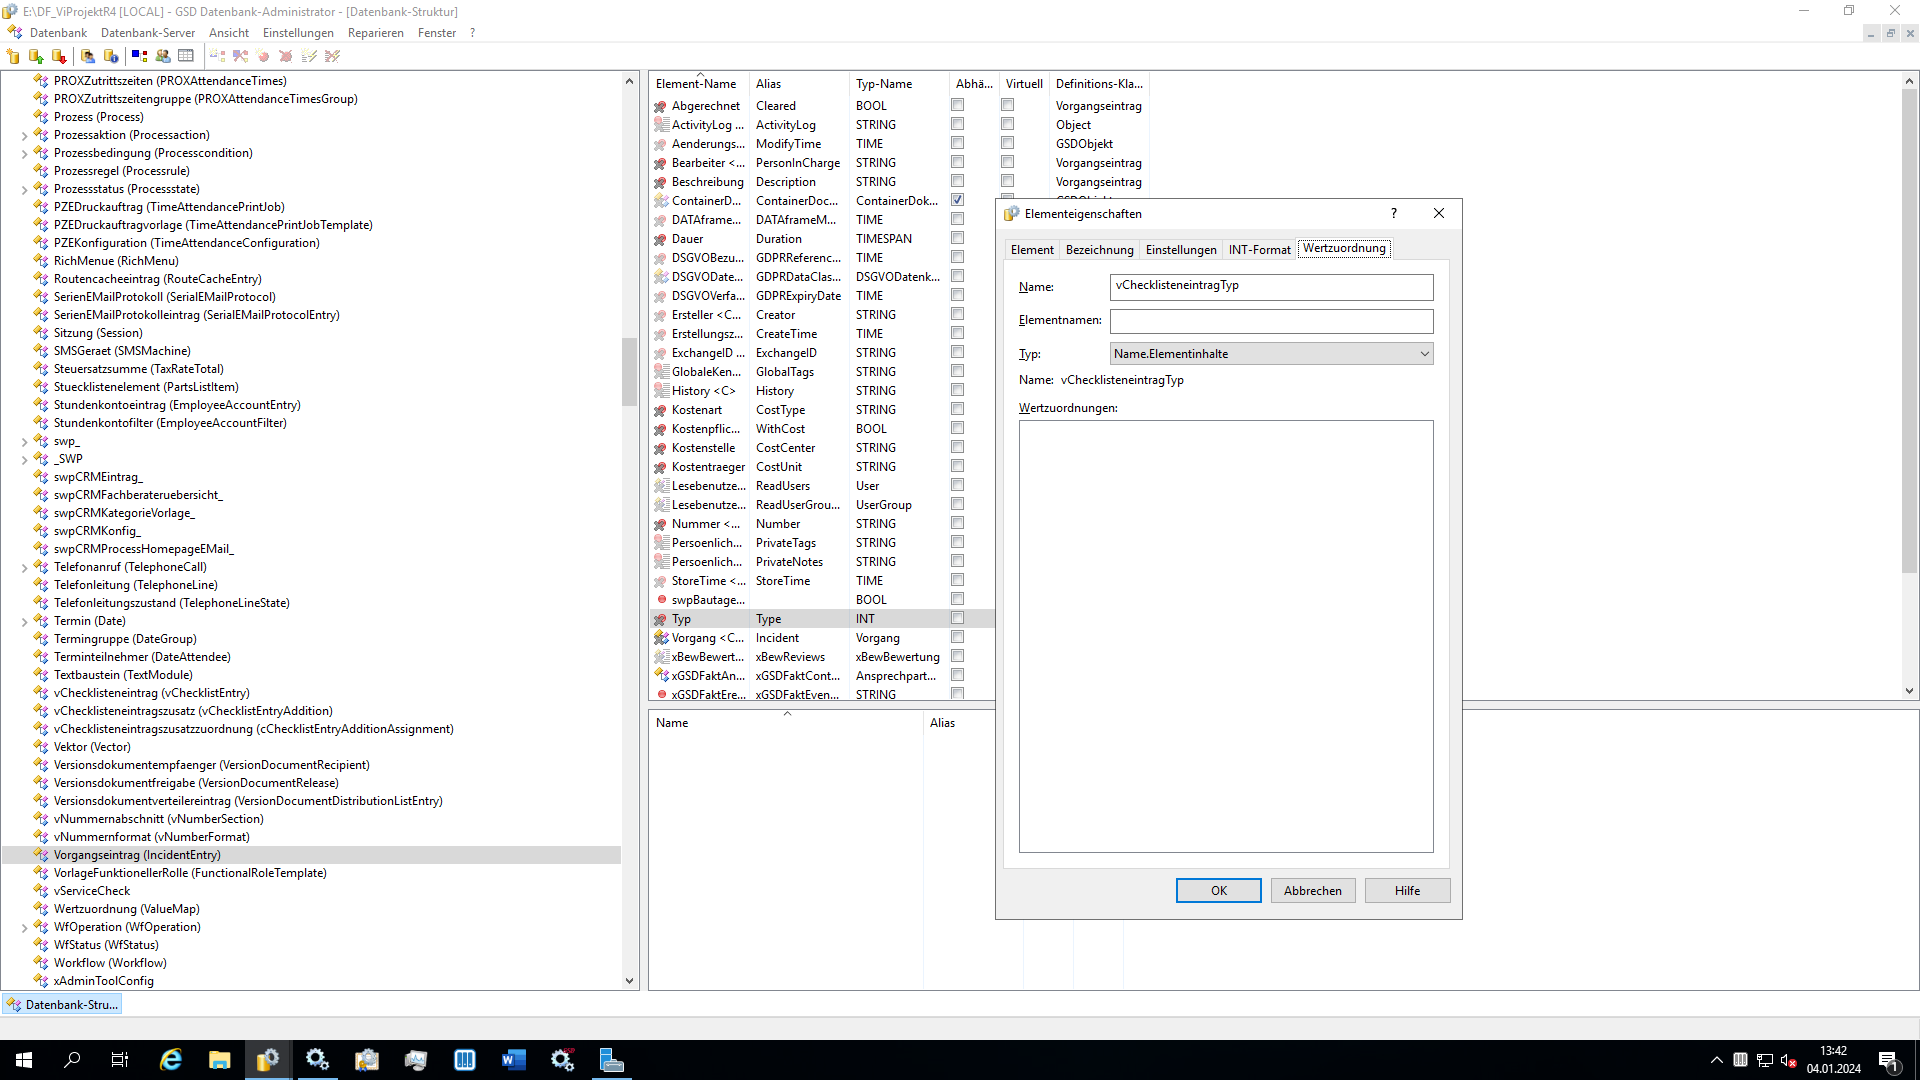Click the new class structure toolbar icon
The image size is (1920, 1080).
pyautogui.click(x=217, y=56)
